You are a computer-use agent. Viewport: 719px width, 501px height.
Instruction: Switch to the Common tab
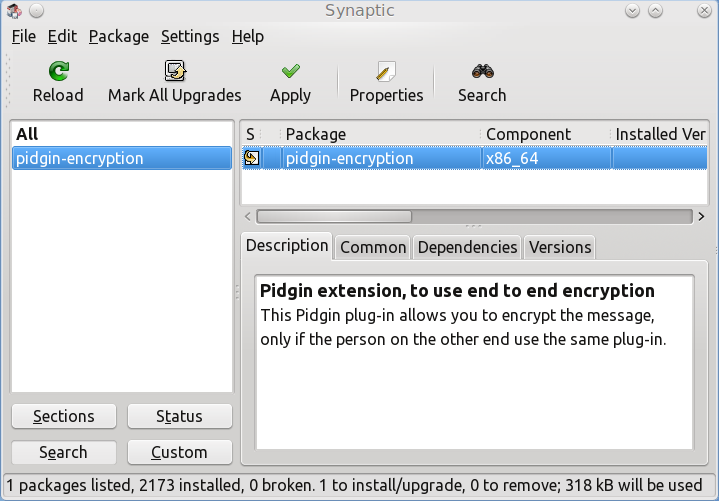(373, 248)
